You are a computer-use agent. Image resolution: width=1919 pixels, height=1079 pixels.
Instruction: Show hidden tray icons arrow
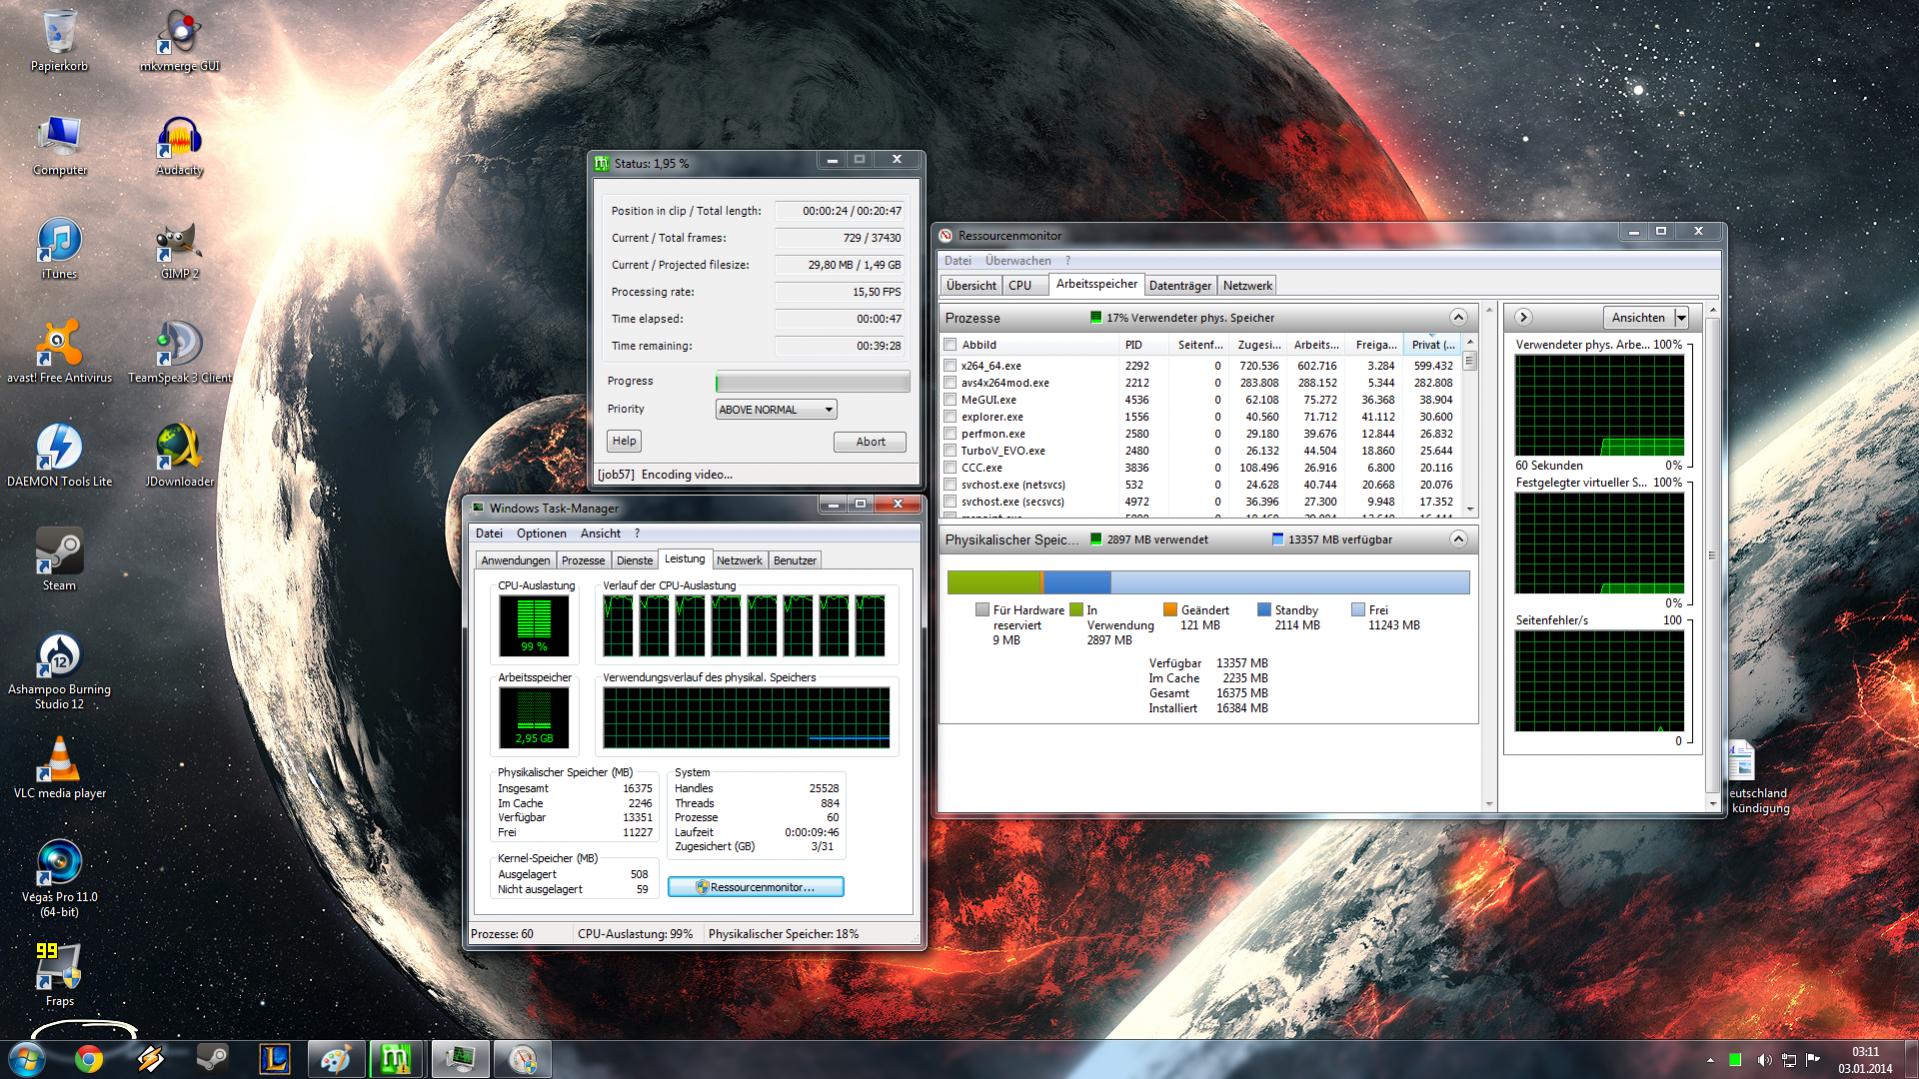pyautogui.click(x=1710, y=1060)
